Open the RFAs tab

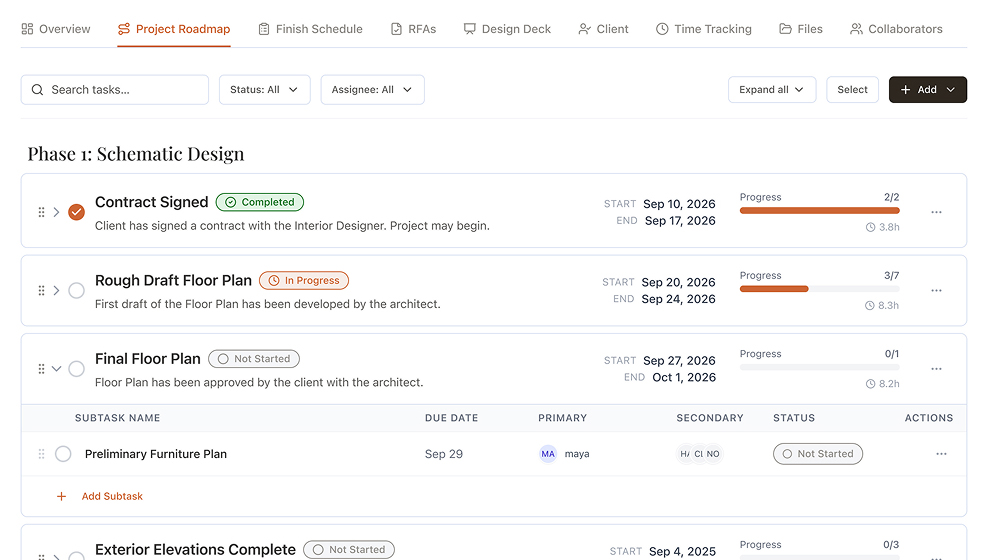[x=413, y=29]
